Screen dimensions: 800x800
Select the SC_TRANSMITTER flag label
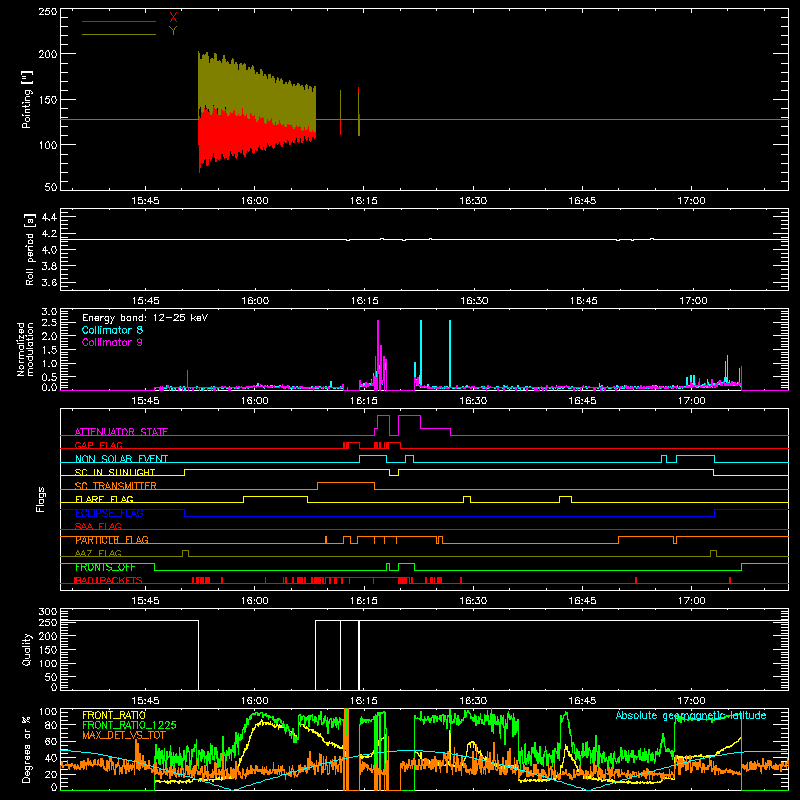(x=116, y=486)
